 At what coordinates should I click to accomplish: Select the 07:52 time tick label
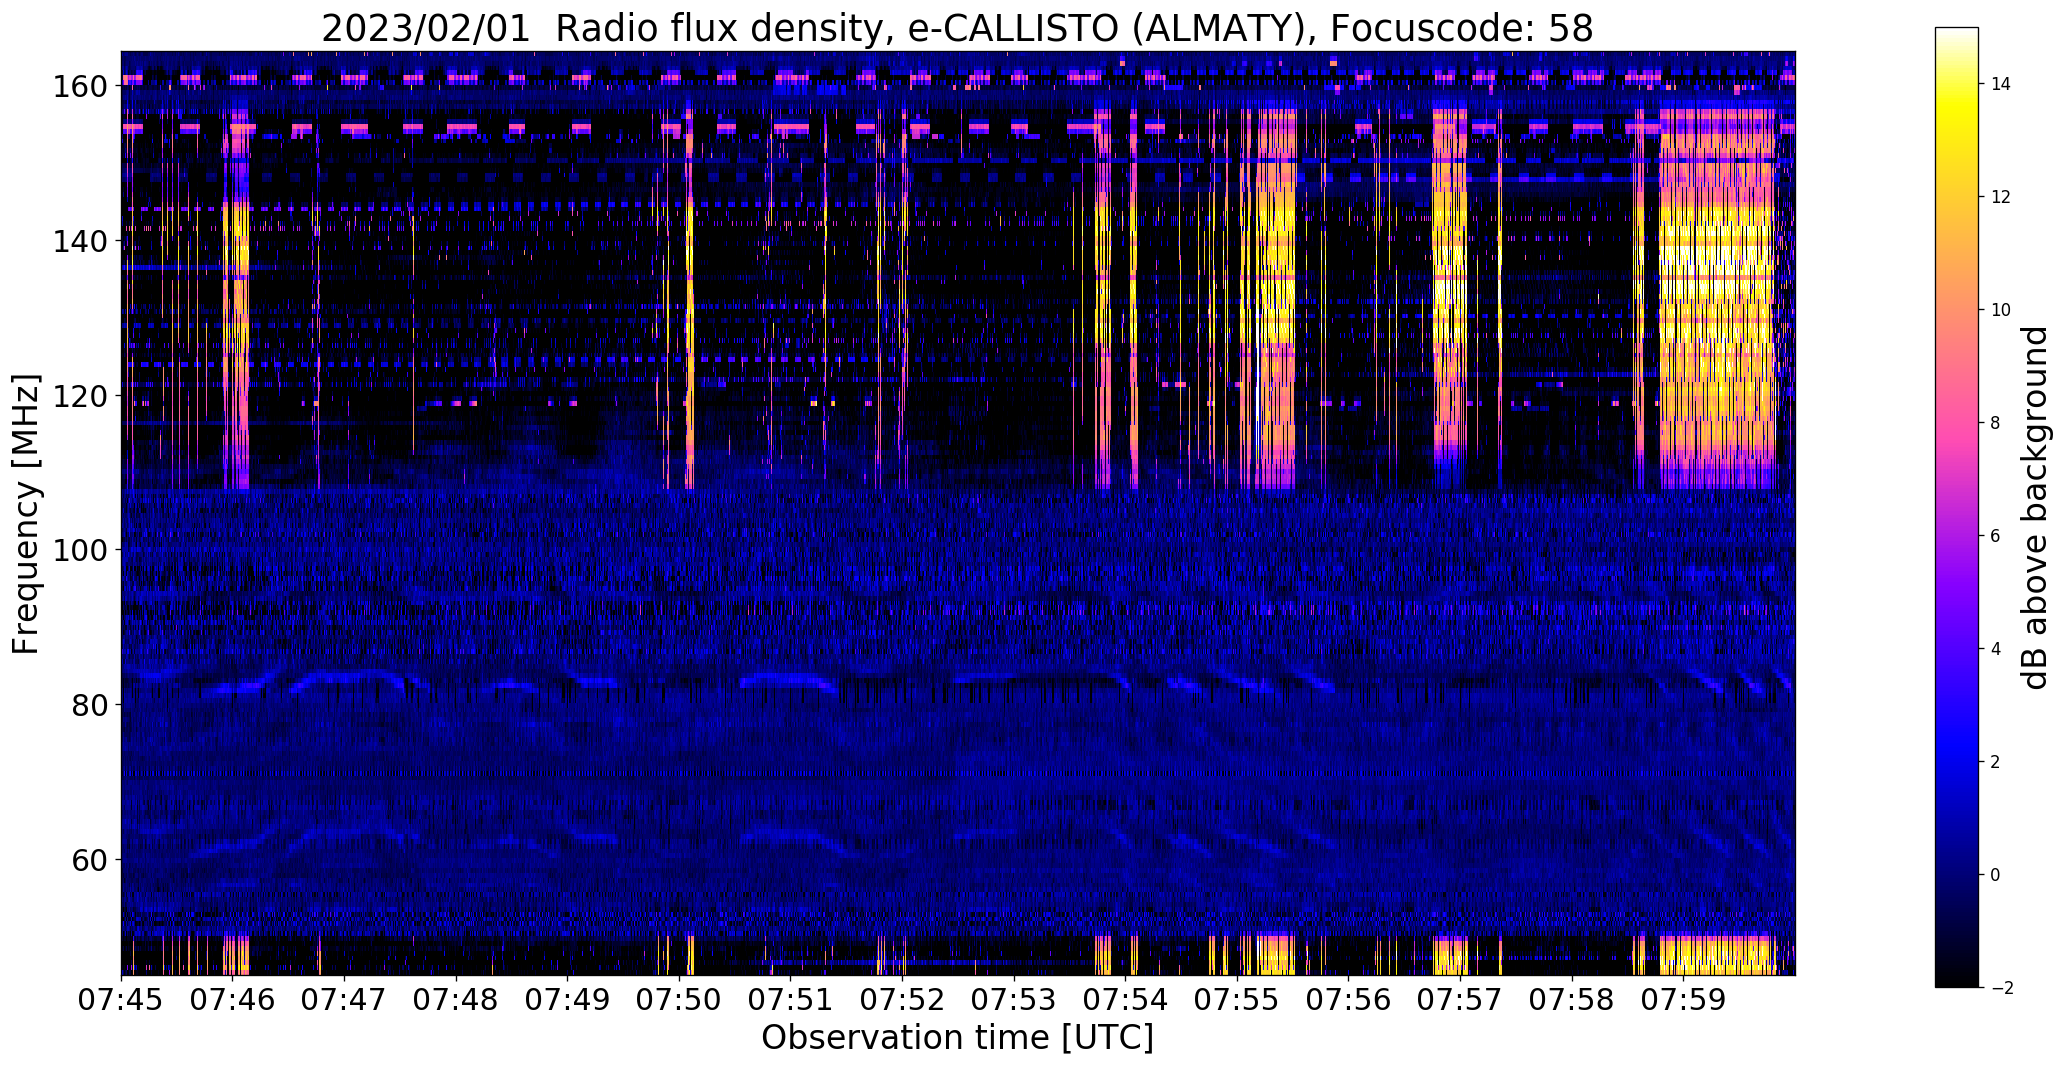[x=903, y=999]
